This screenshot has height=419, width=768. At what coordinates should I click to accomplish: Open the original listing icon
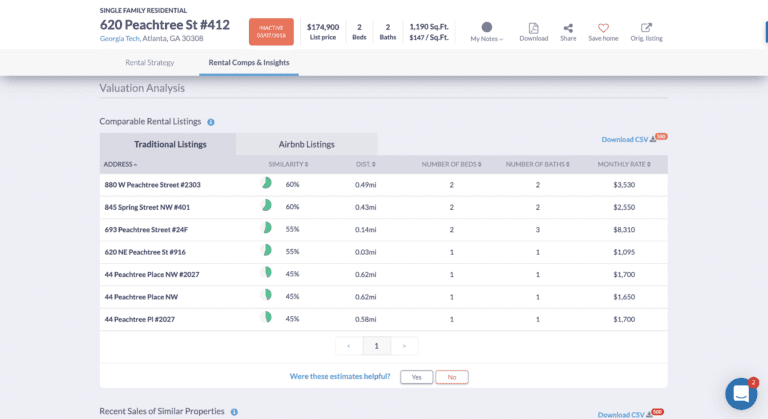click(646, 29)
